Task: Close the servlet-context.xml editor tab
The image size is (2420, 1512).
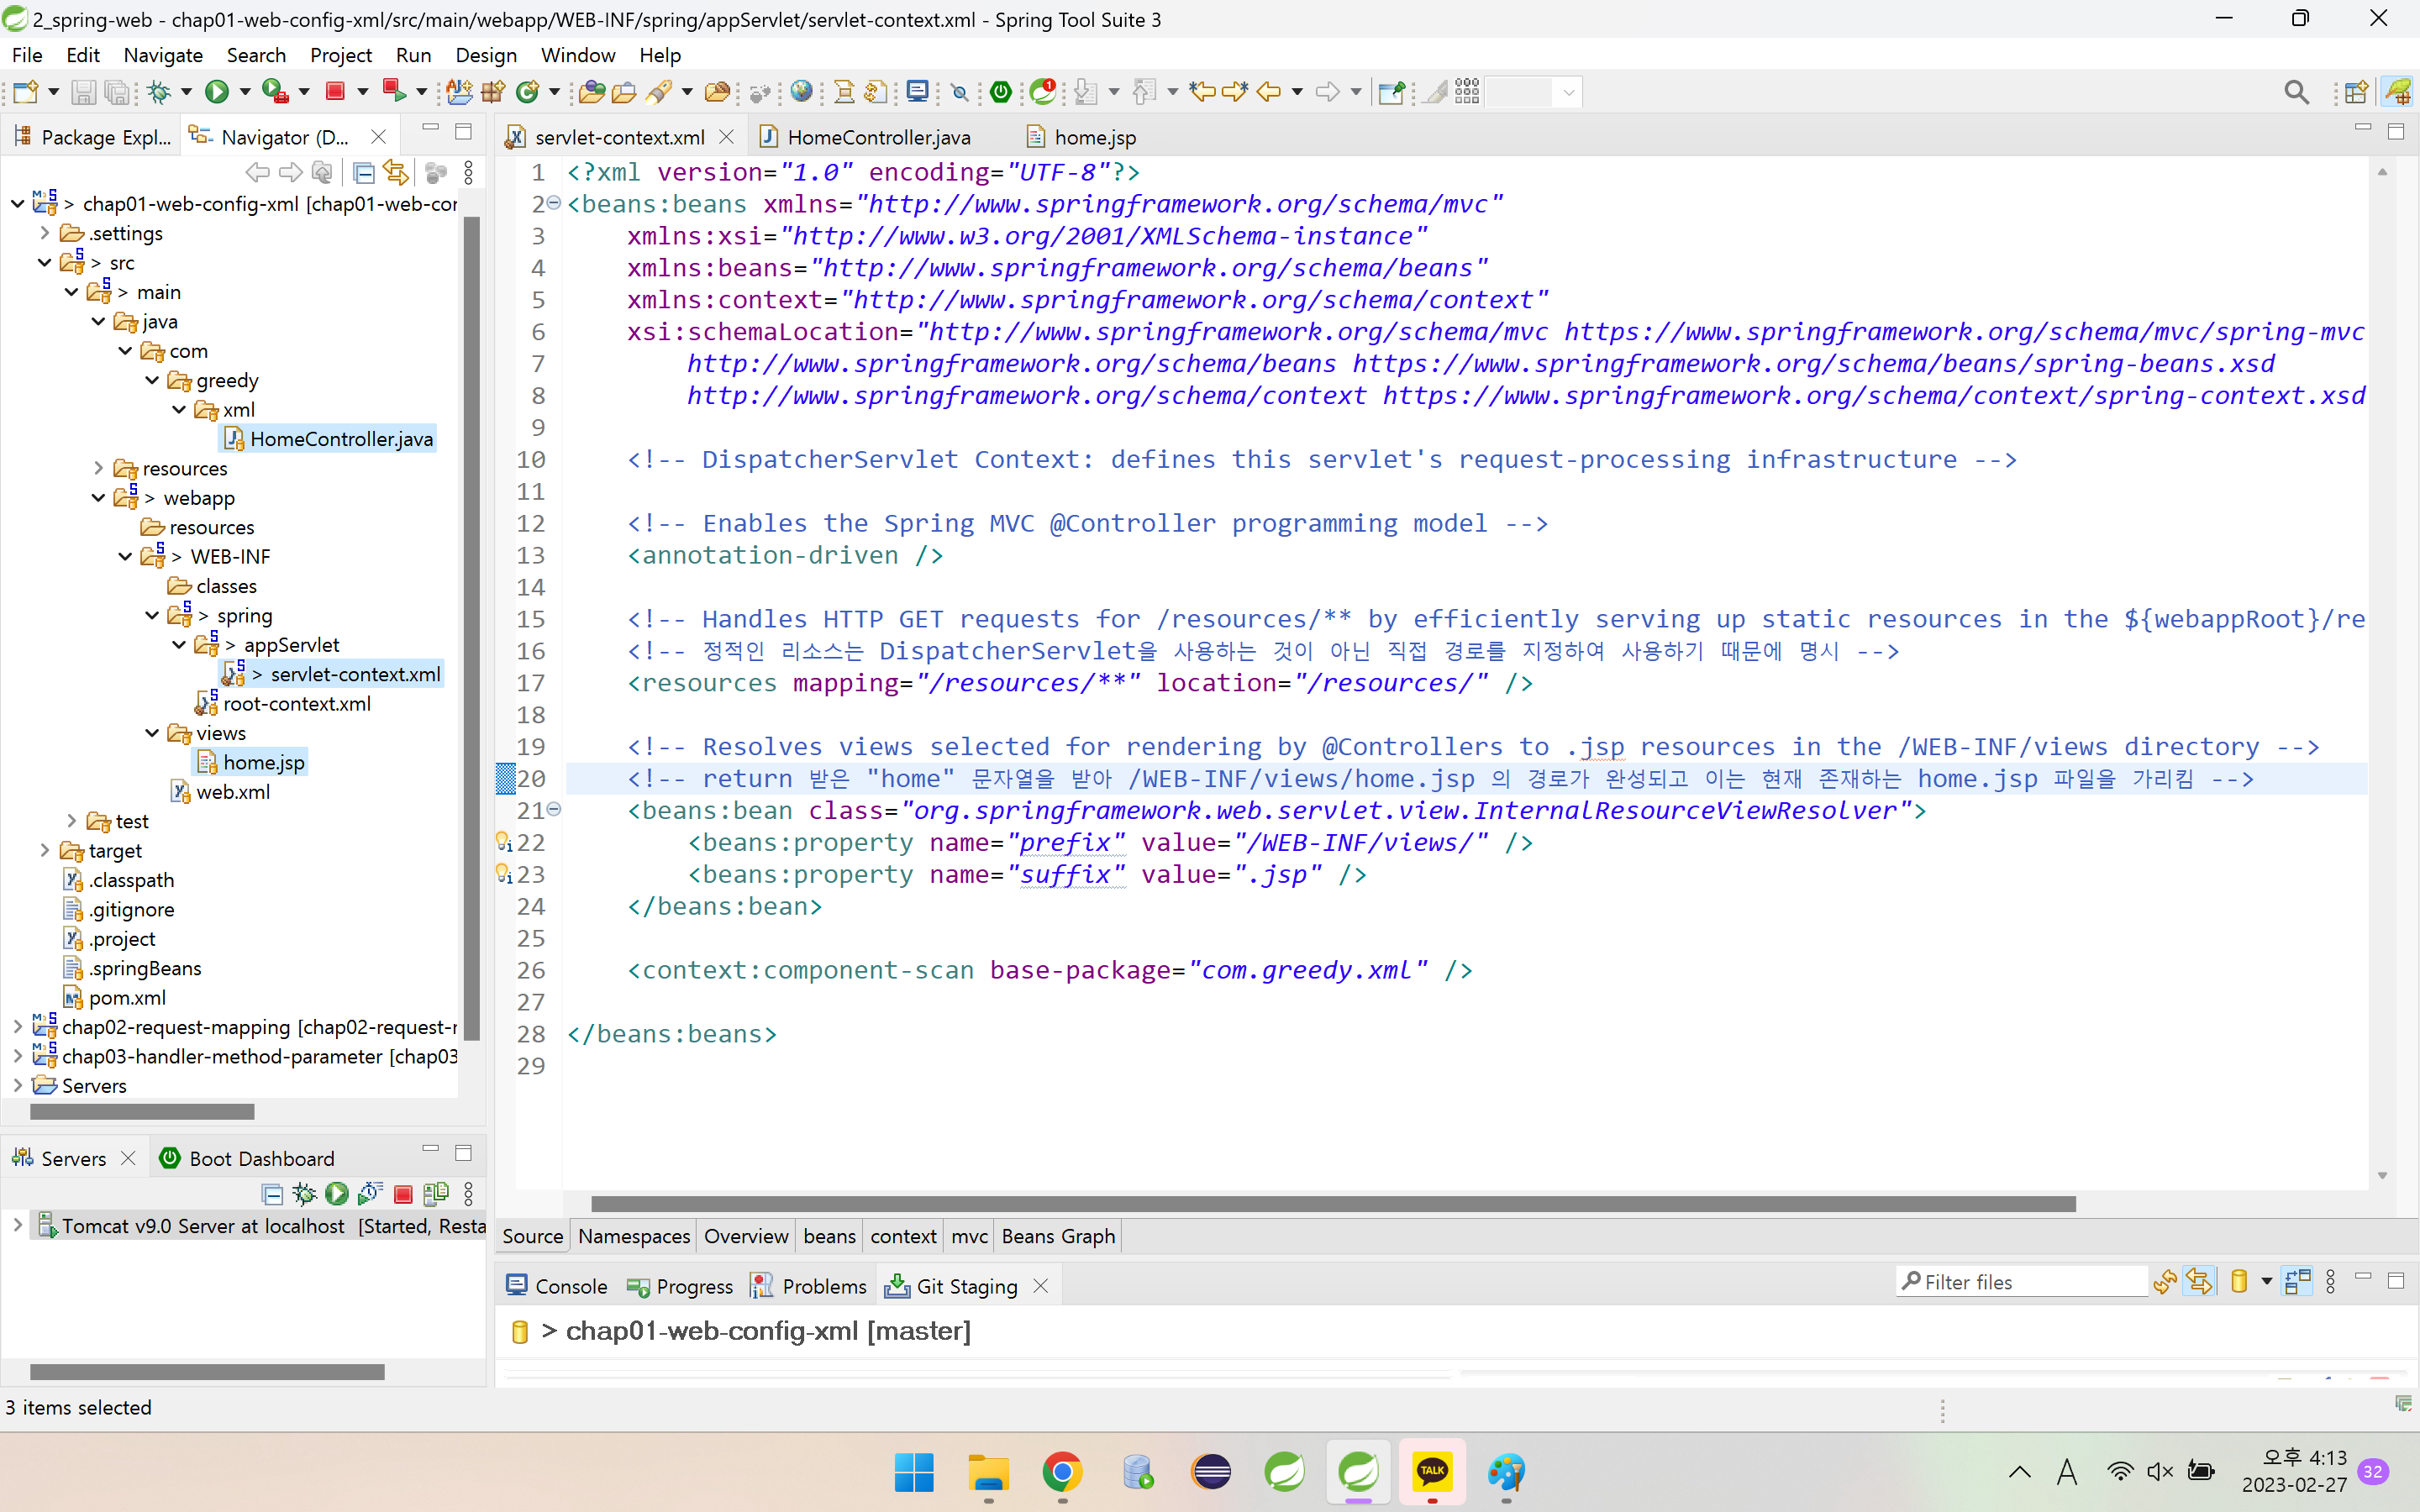Action: pos(727,137)
